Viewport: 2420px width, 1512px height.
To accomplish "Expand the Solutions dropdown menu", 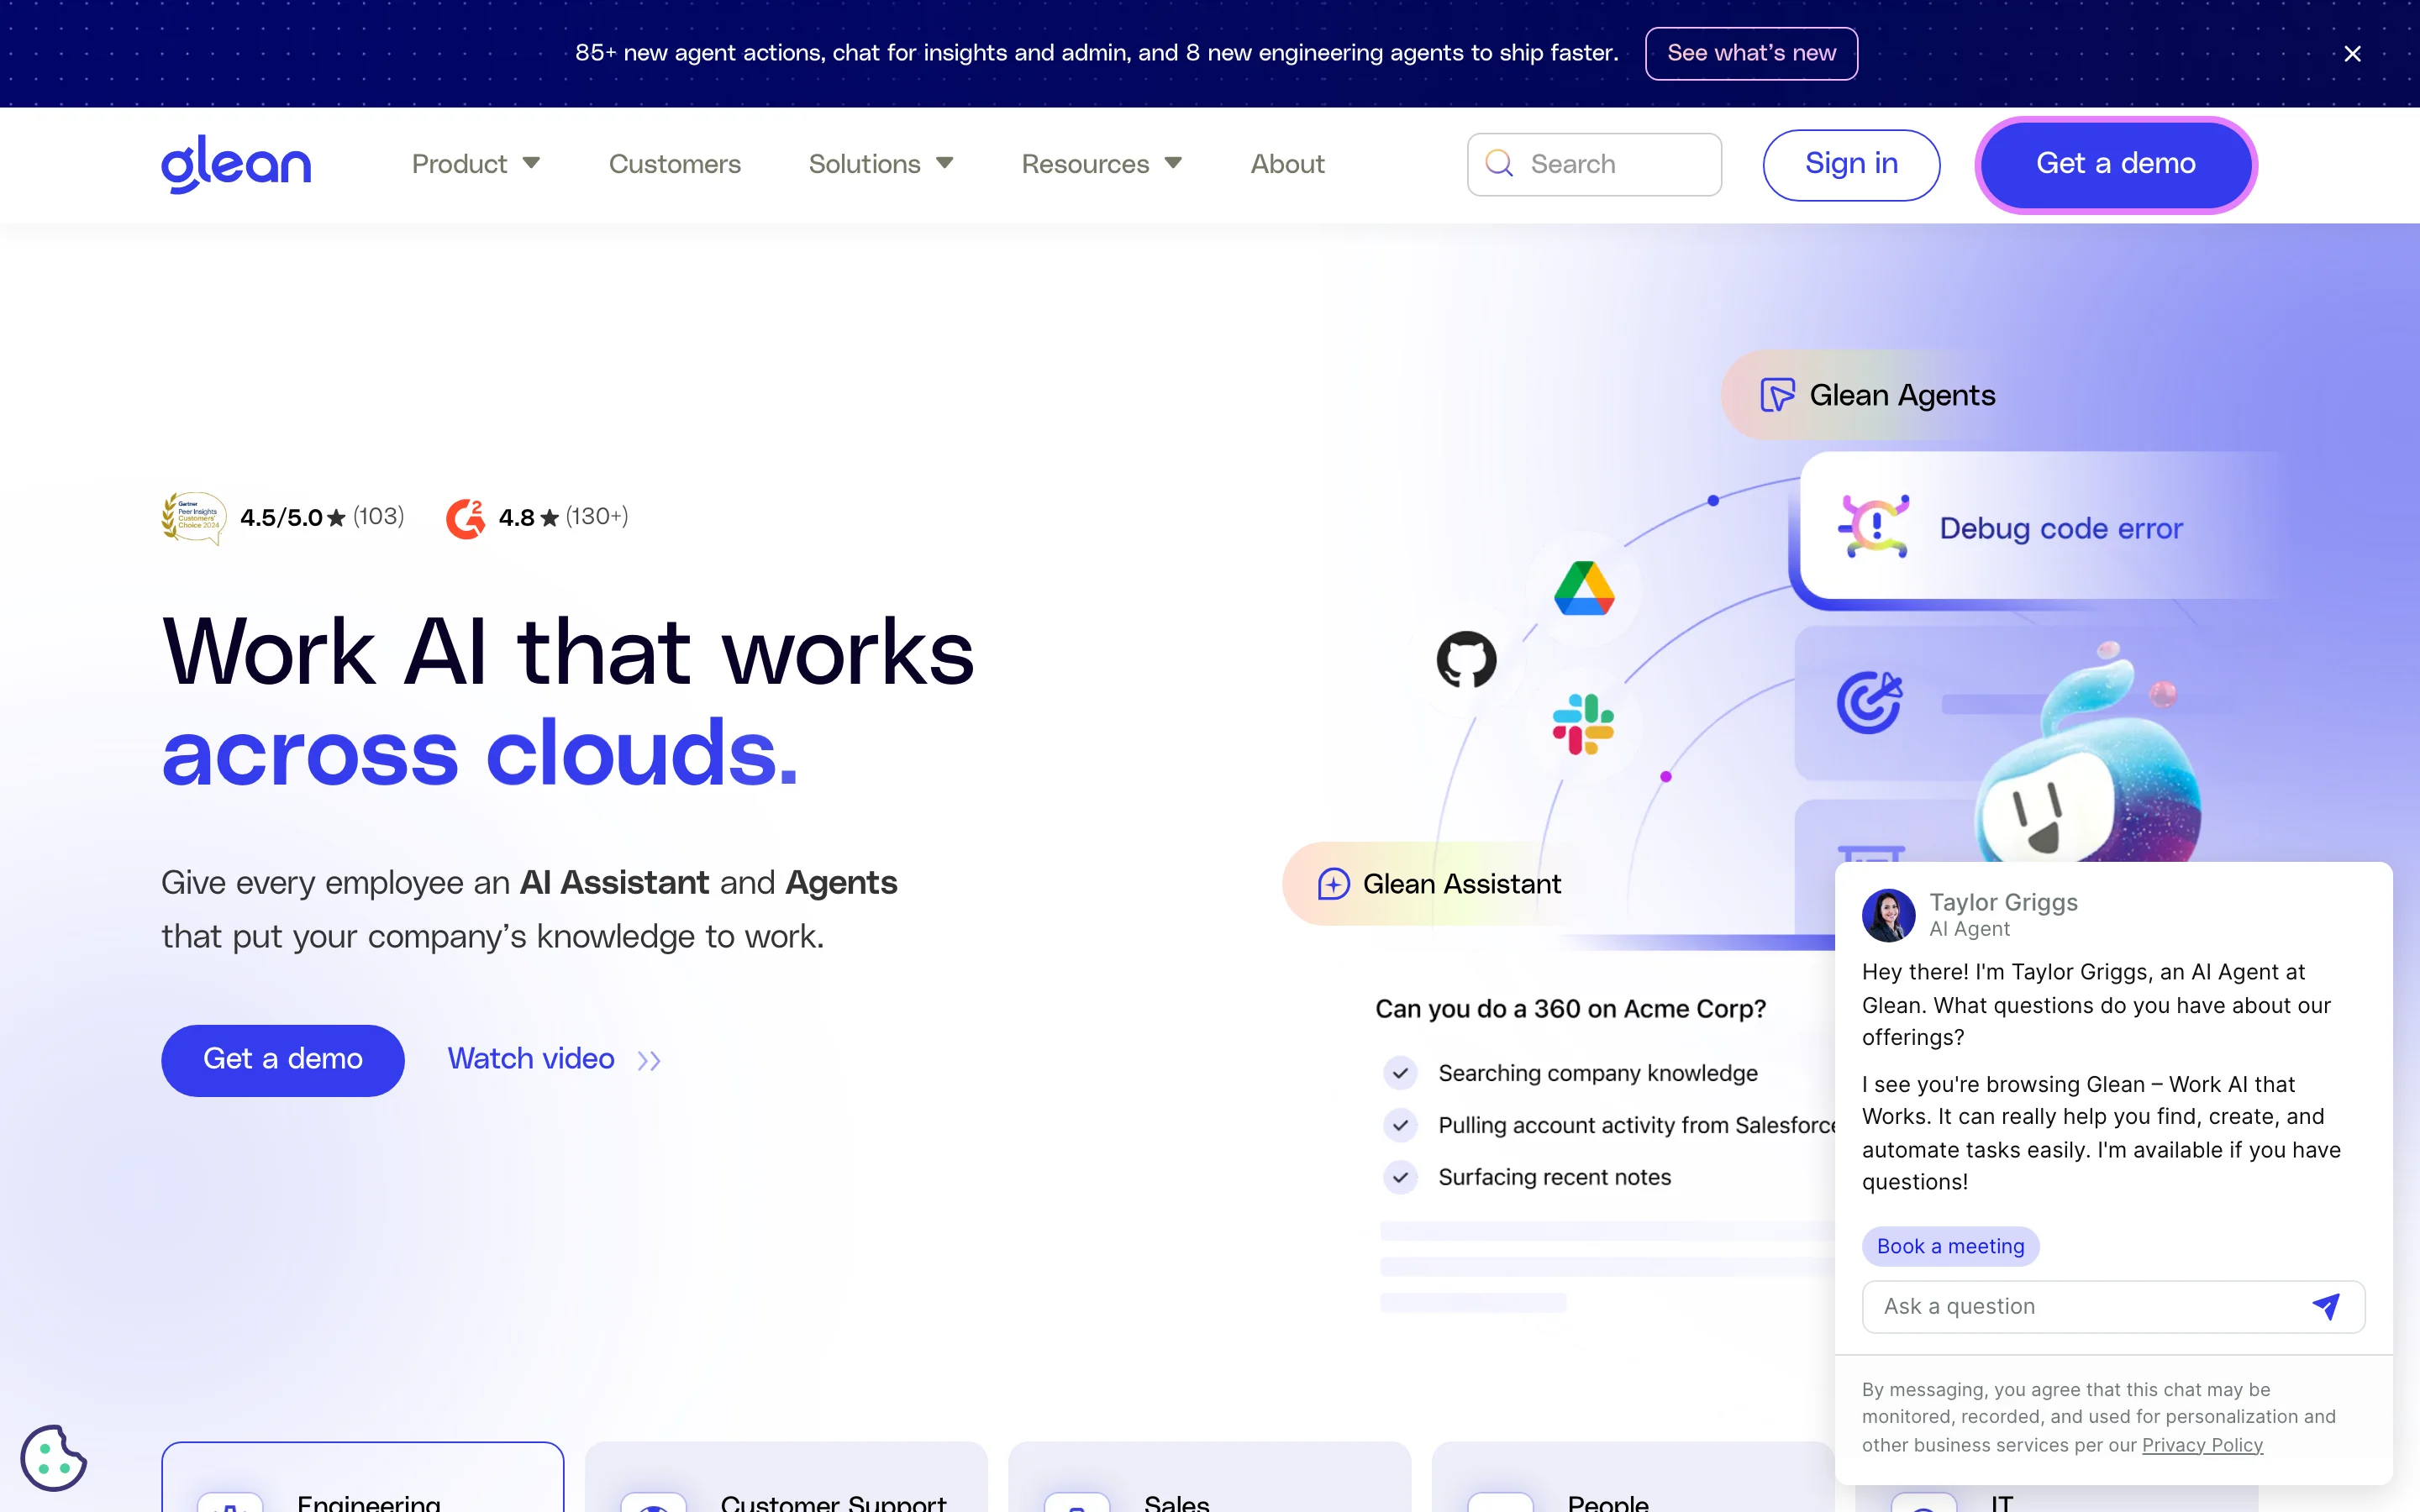I will [880, 164].
